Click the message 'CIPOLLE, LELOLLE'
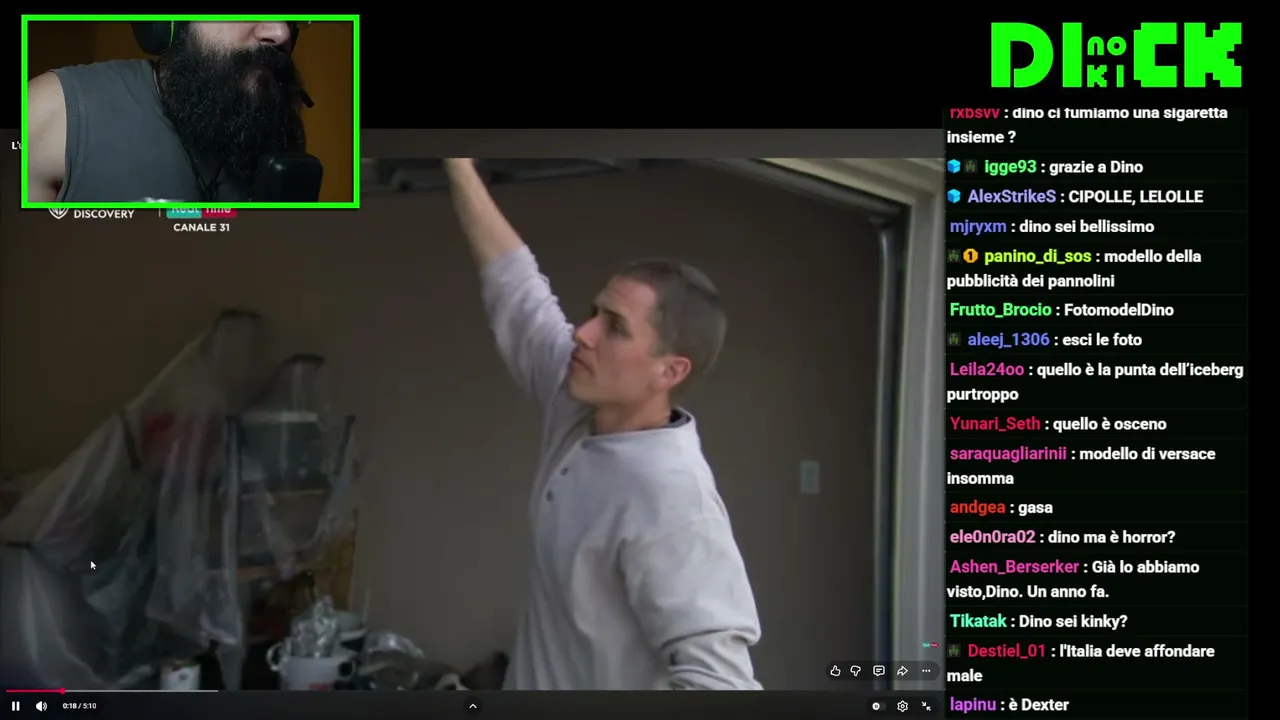1280x720 pixels. [x=1136, y=197]
